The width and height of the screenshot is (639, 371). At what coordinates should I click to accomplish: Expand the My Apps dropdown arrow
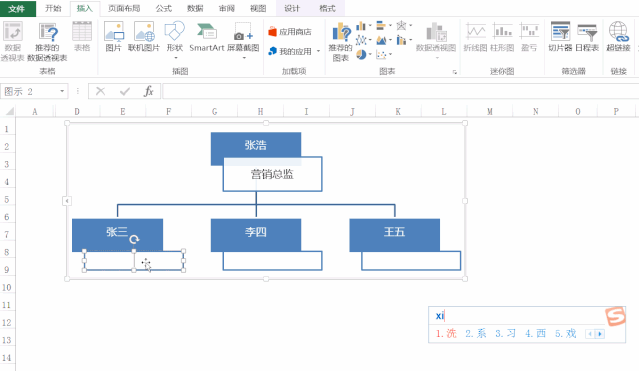(x=318, y=51)
